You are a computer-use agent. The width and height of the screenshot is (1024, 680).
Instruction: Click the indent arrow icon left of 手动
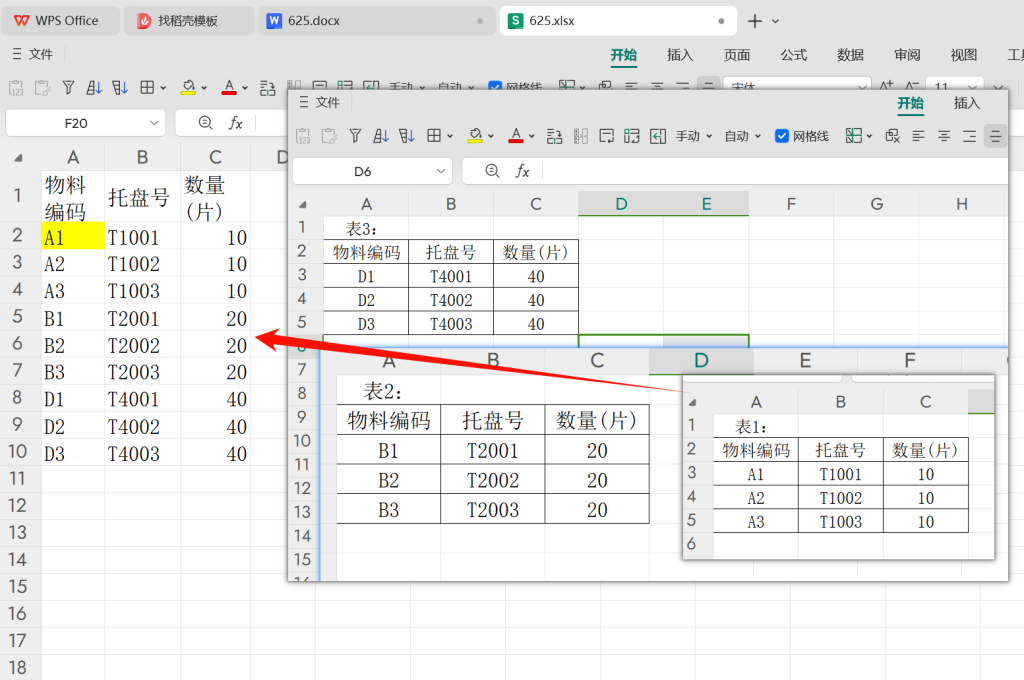[x=658, y=136]
